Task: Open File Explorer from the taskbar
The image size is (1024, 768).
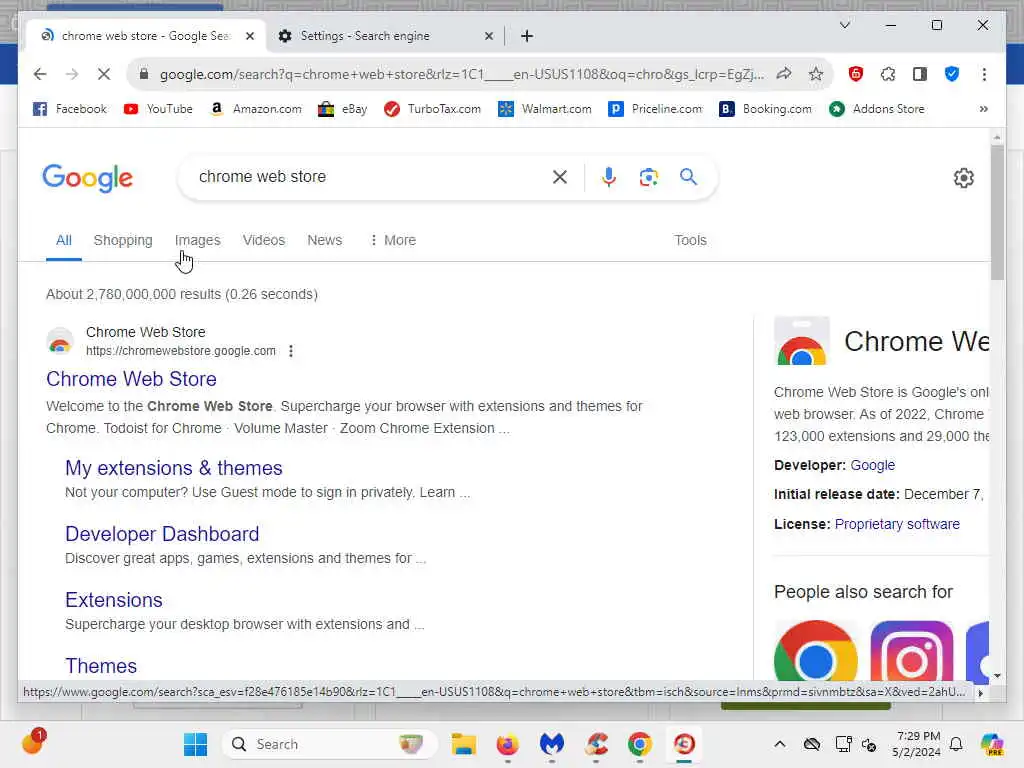Action: click(464, 744)
